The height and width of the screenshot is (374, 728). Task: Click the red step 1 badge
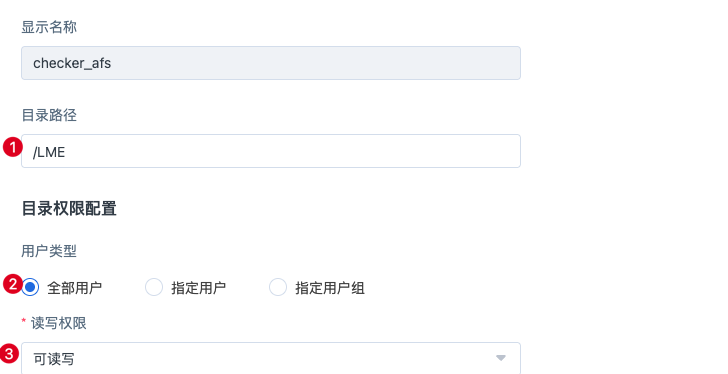pyautogui.click(x=13, y=147)
